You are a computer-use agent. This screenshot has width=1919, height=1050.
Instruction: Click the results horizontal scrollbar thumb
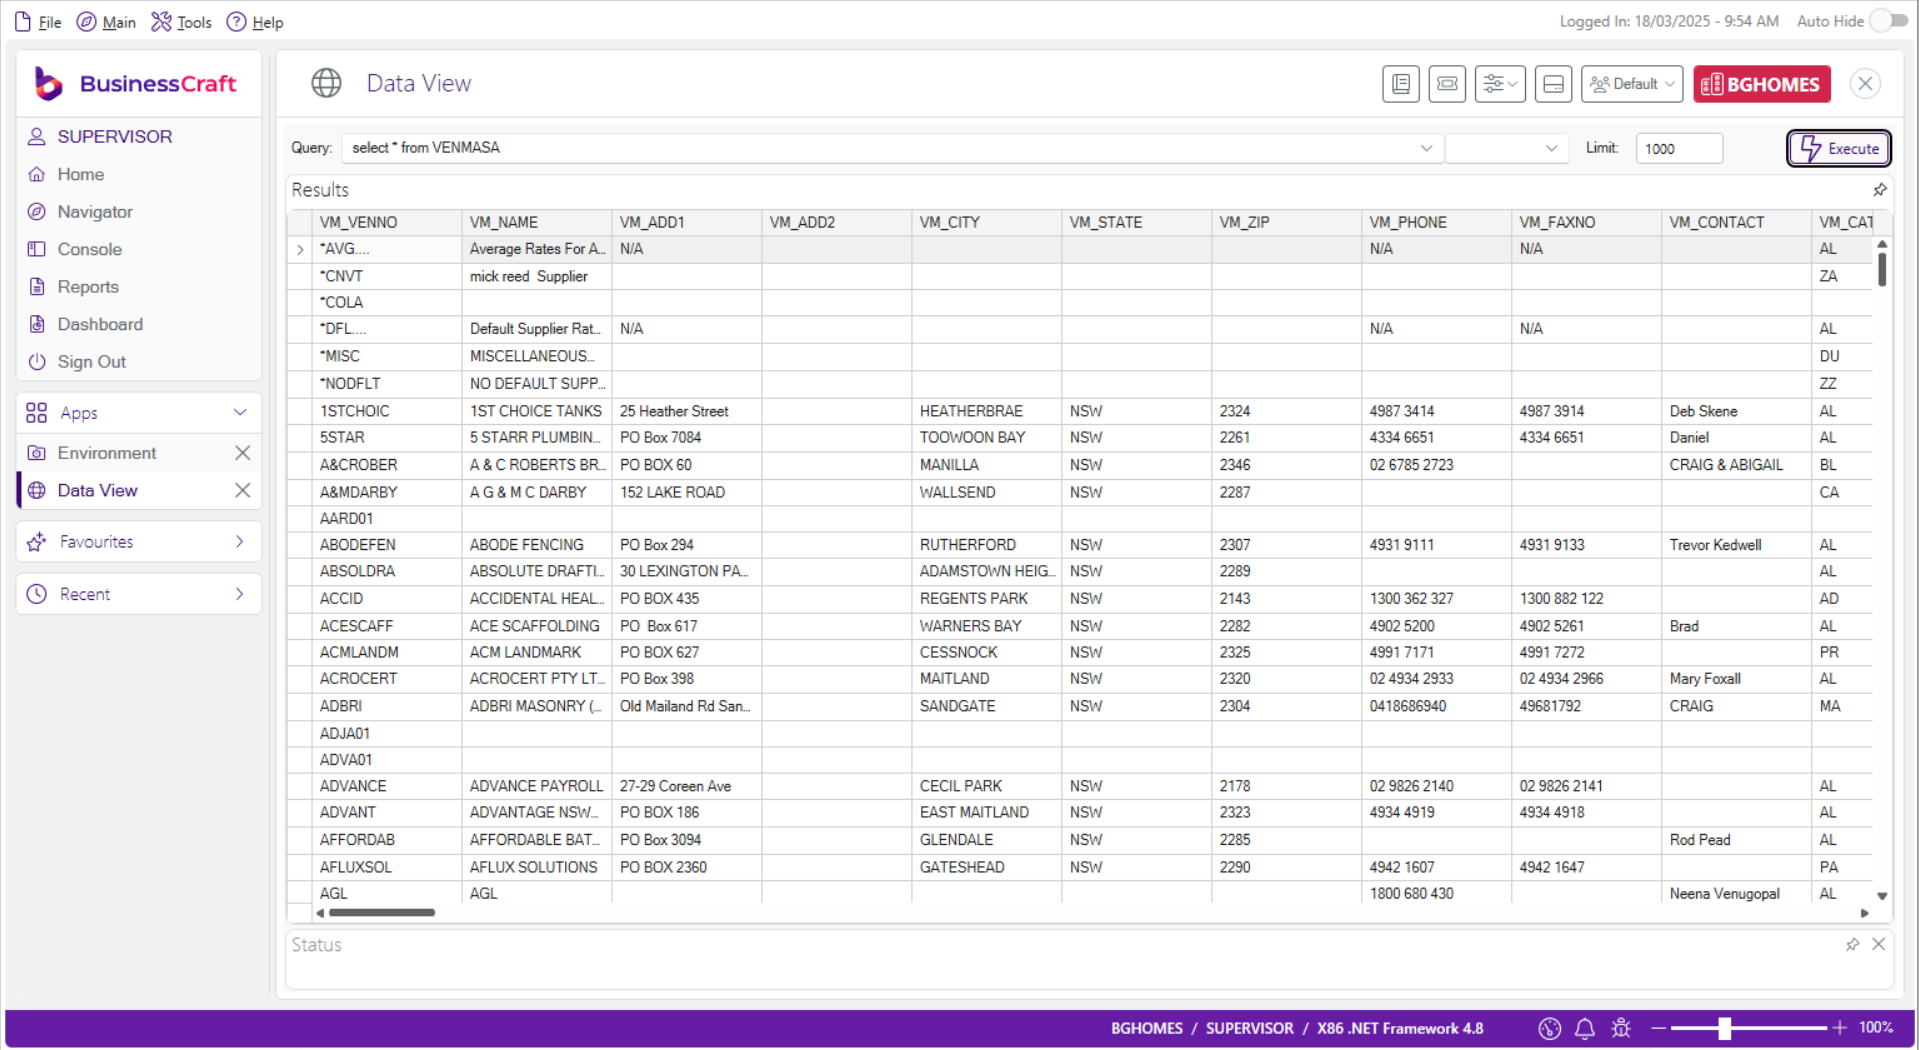pos(382,912)
